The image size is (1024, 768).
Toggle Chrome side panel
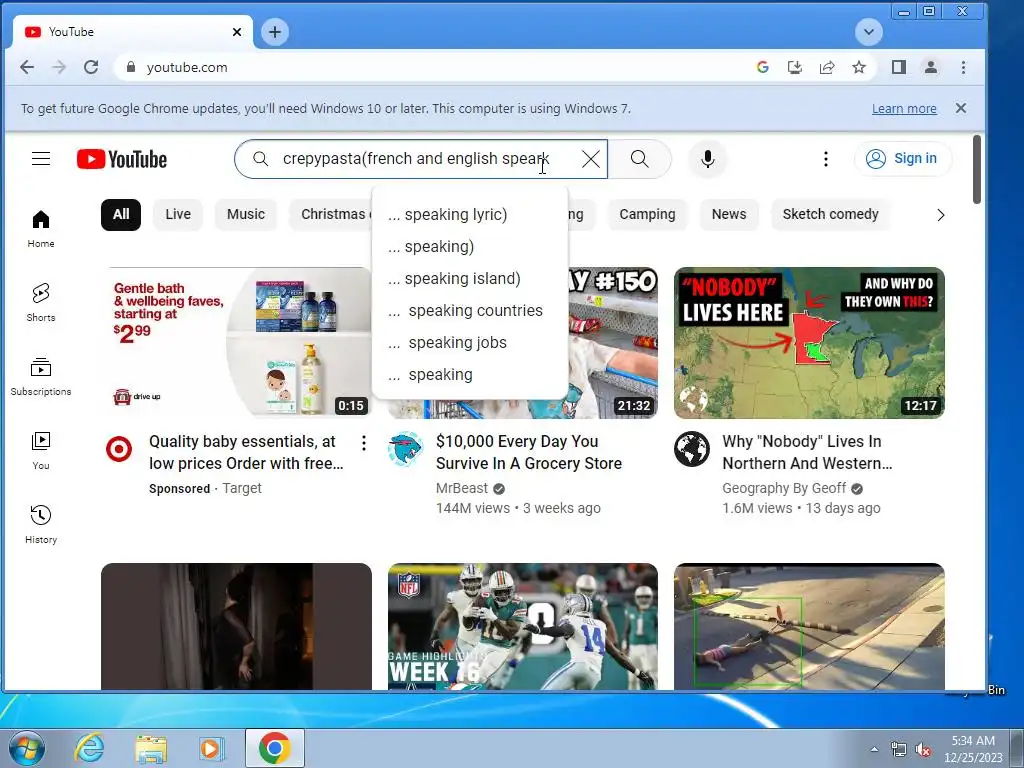click(x=899, y=67)
